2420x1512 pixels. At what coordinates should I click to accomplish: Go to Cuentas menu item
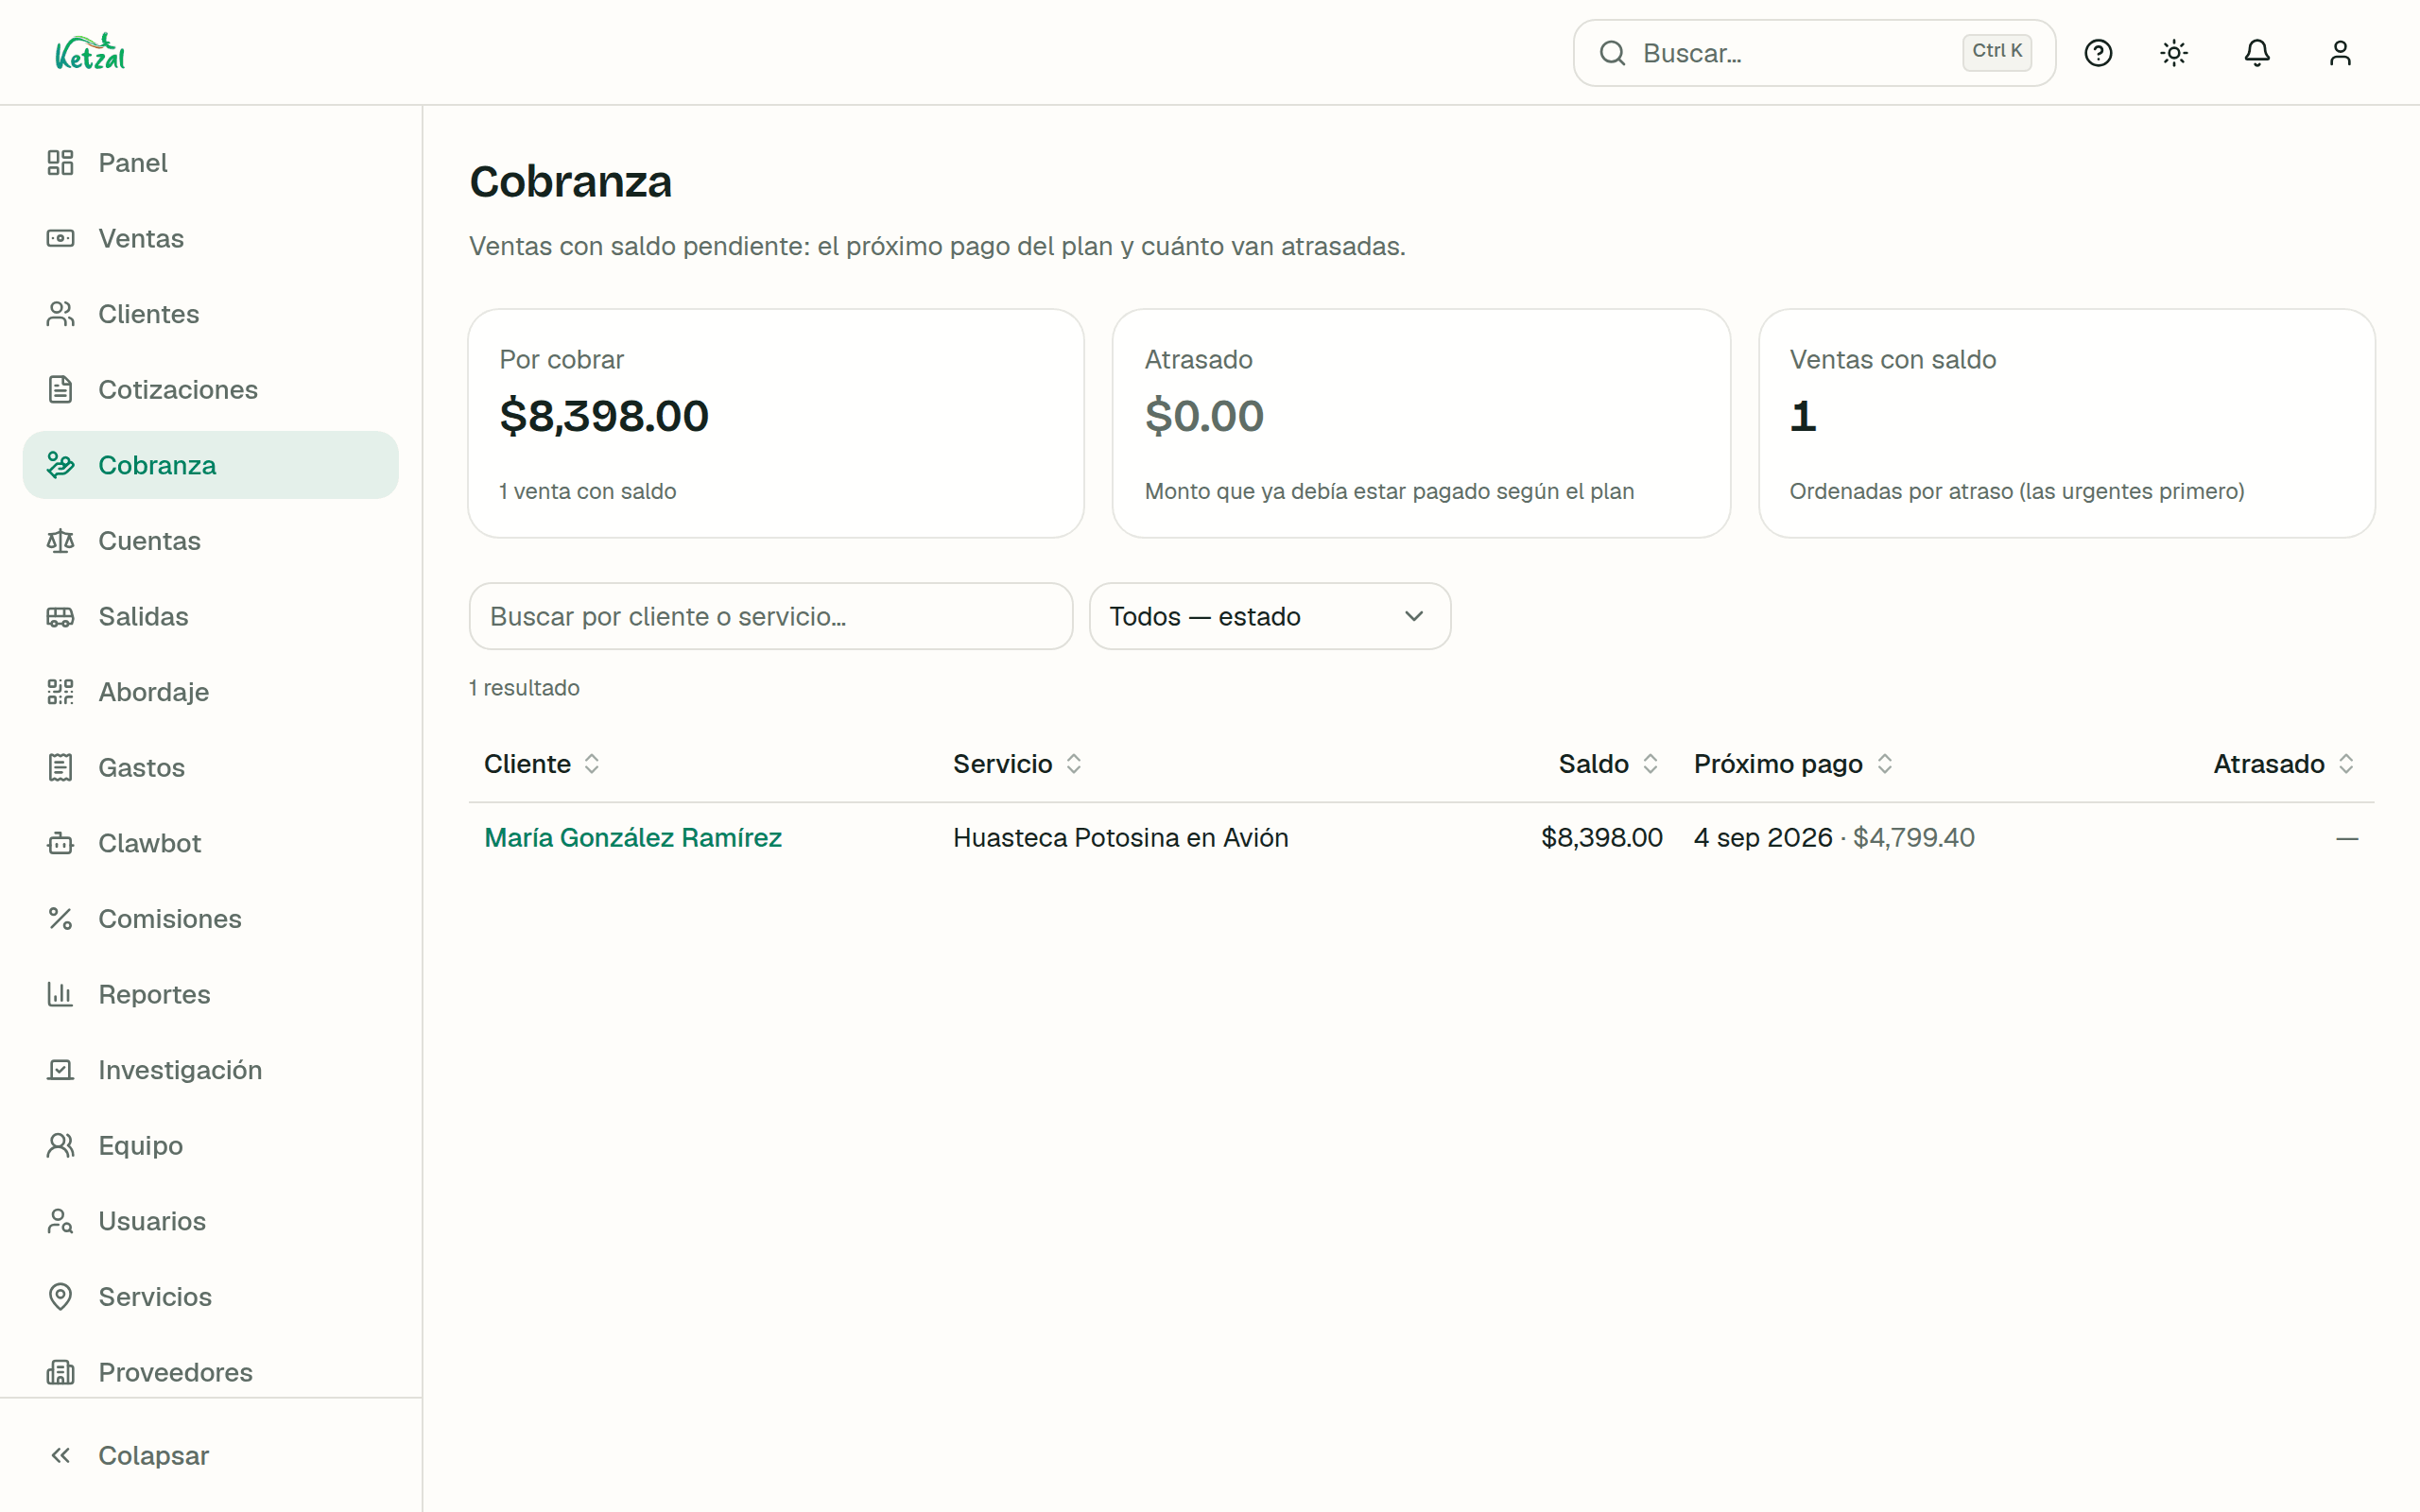210,541
